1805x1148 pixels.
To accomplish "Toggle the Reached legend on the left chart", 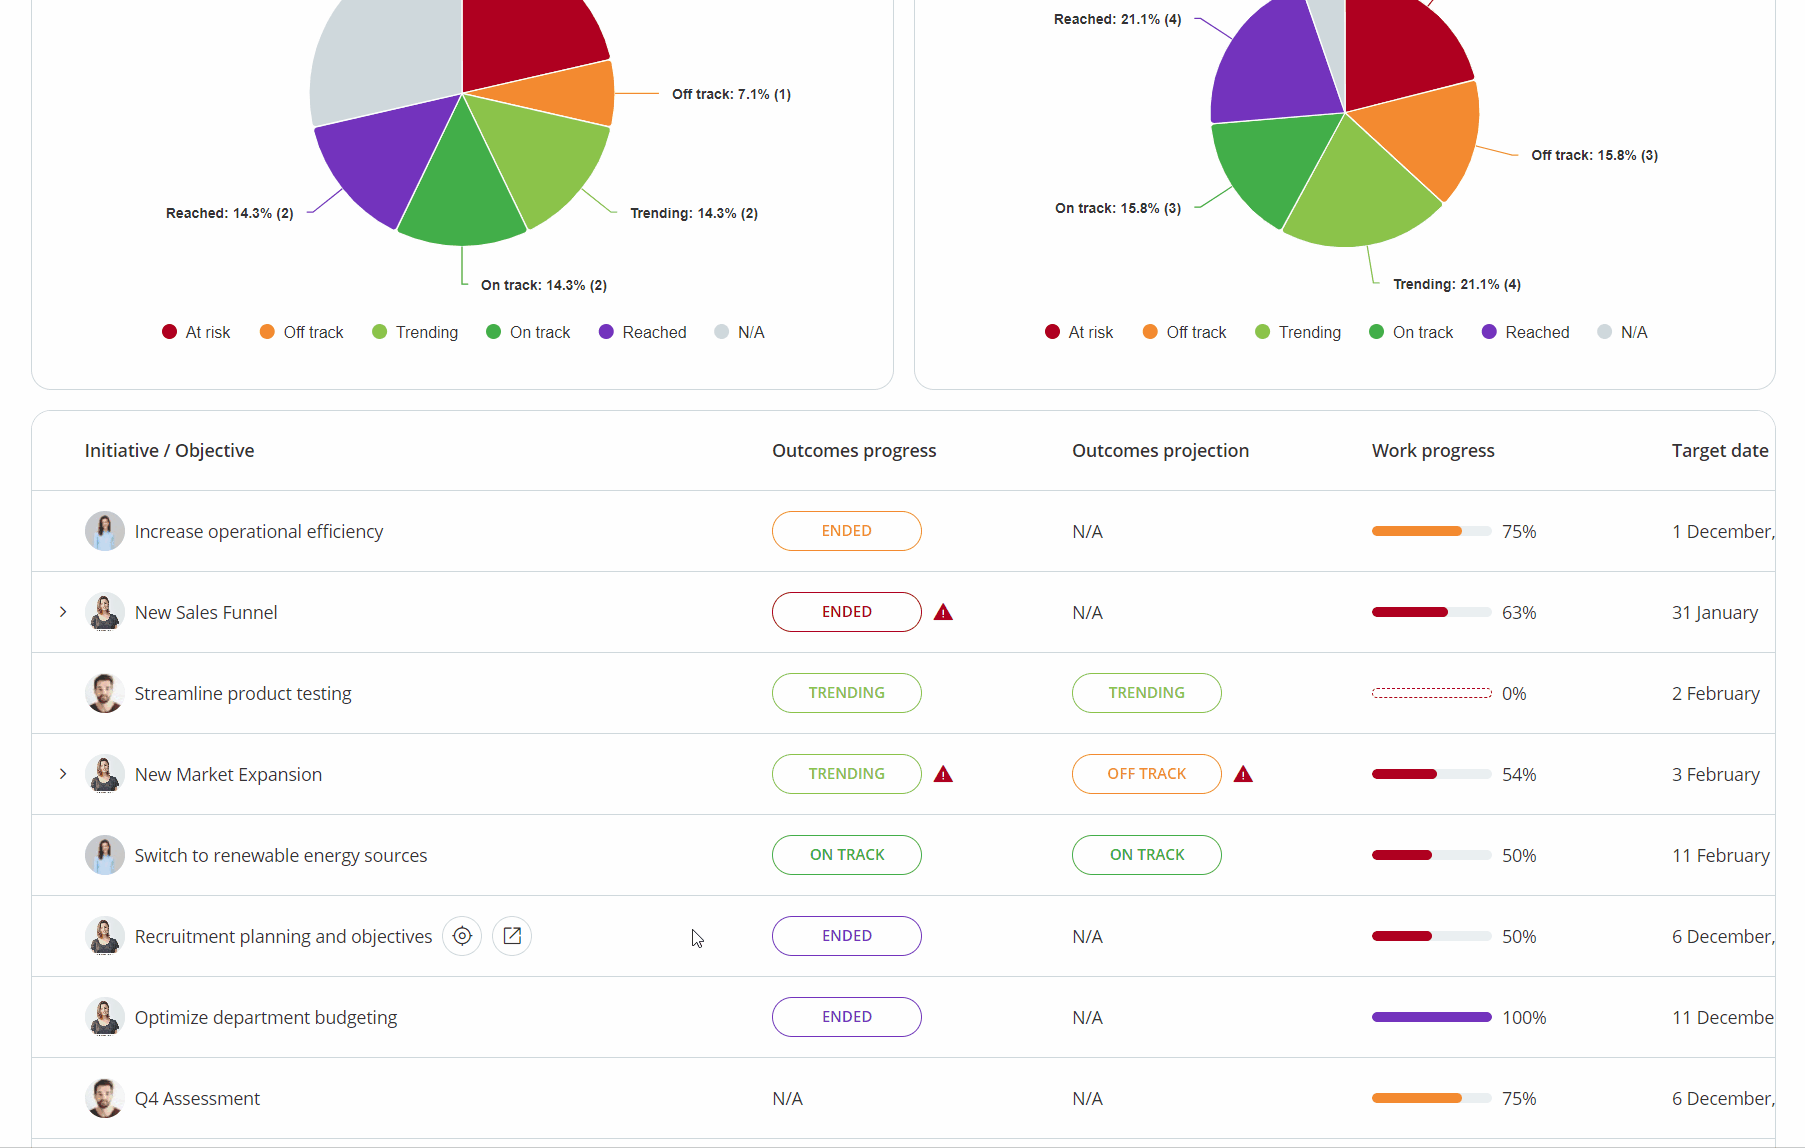I will tap(643, 331).
